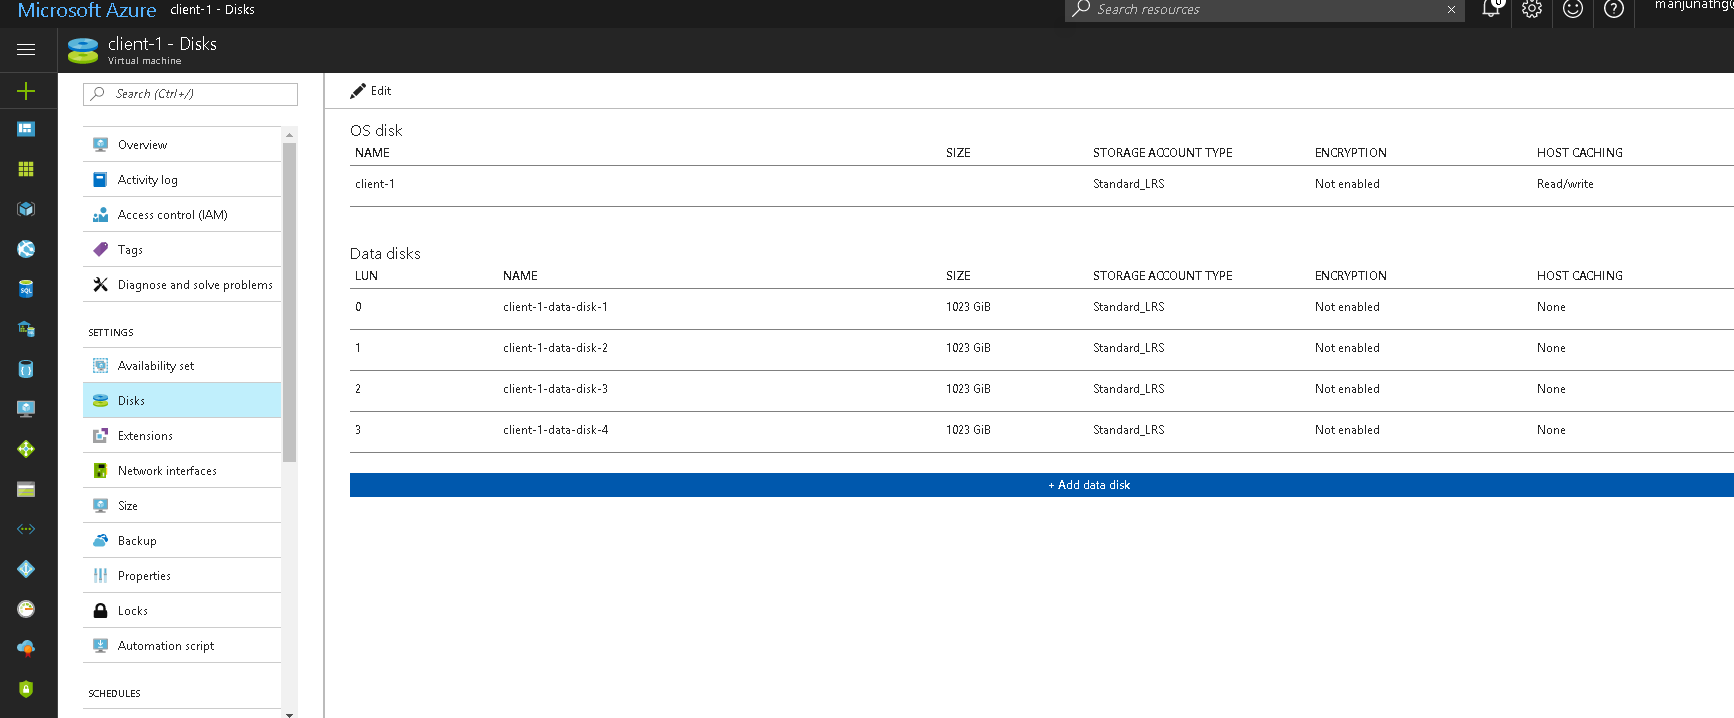Open Size menu item

182,506
